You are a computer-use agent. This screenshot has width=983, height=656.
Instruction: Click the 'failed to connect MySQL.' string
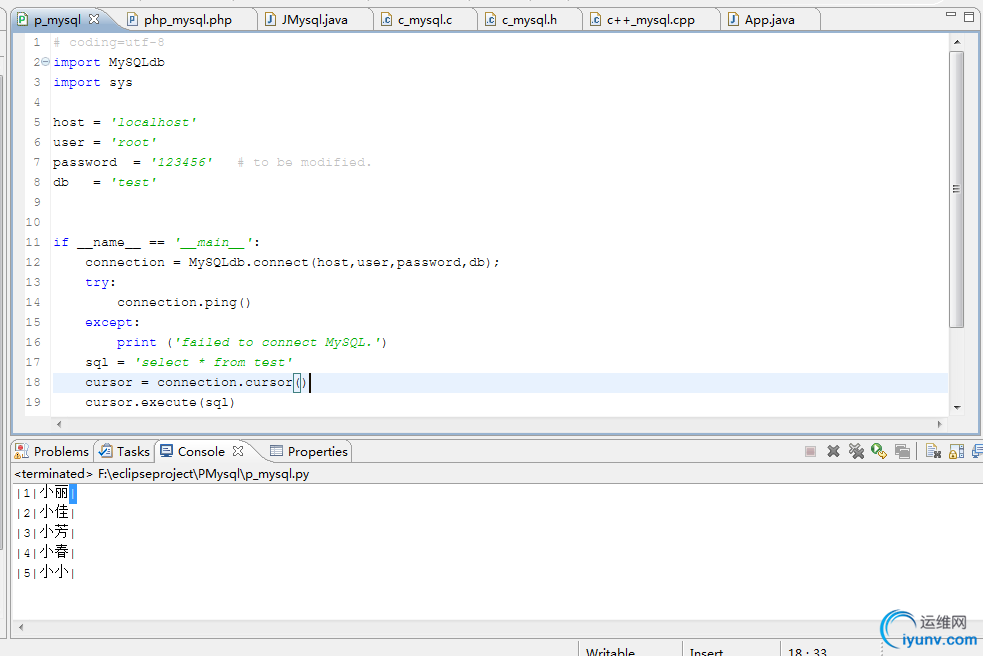point(278,342)
